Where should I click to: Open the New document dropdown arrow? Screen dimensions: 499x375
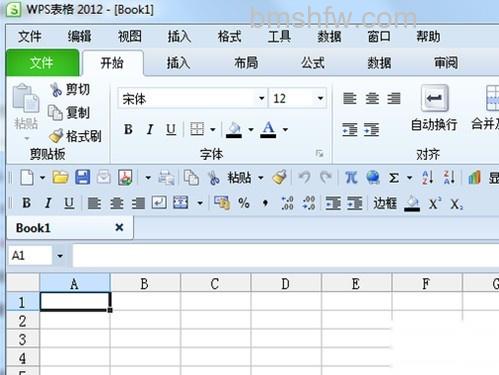43,178
